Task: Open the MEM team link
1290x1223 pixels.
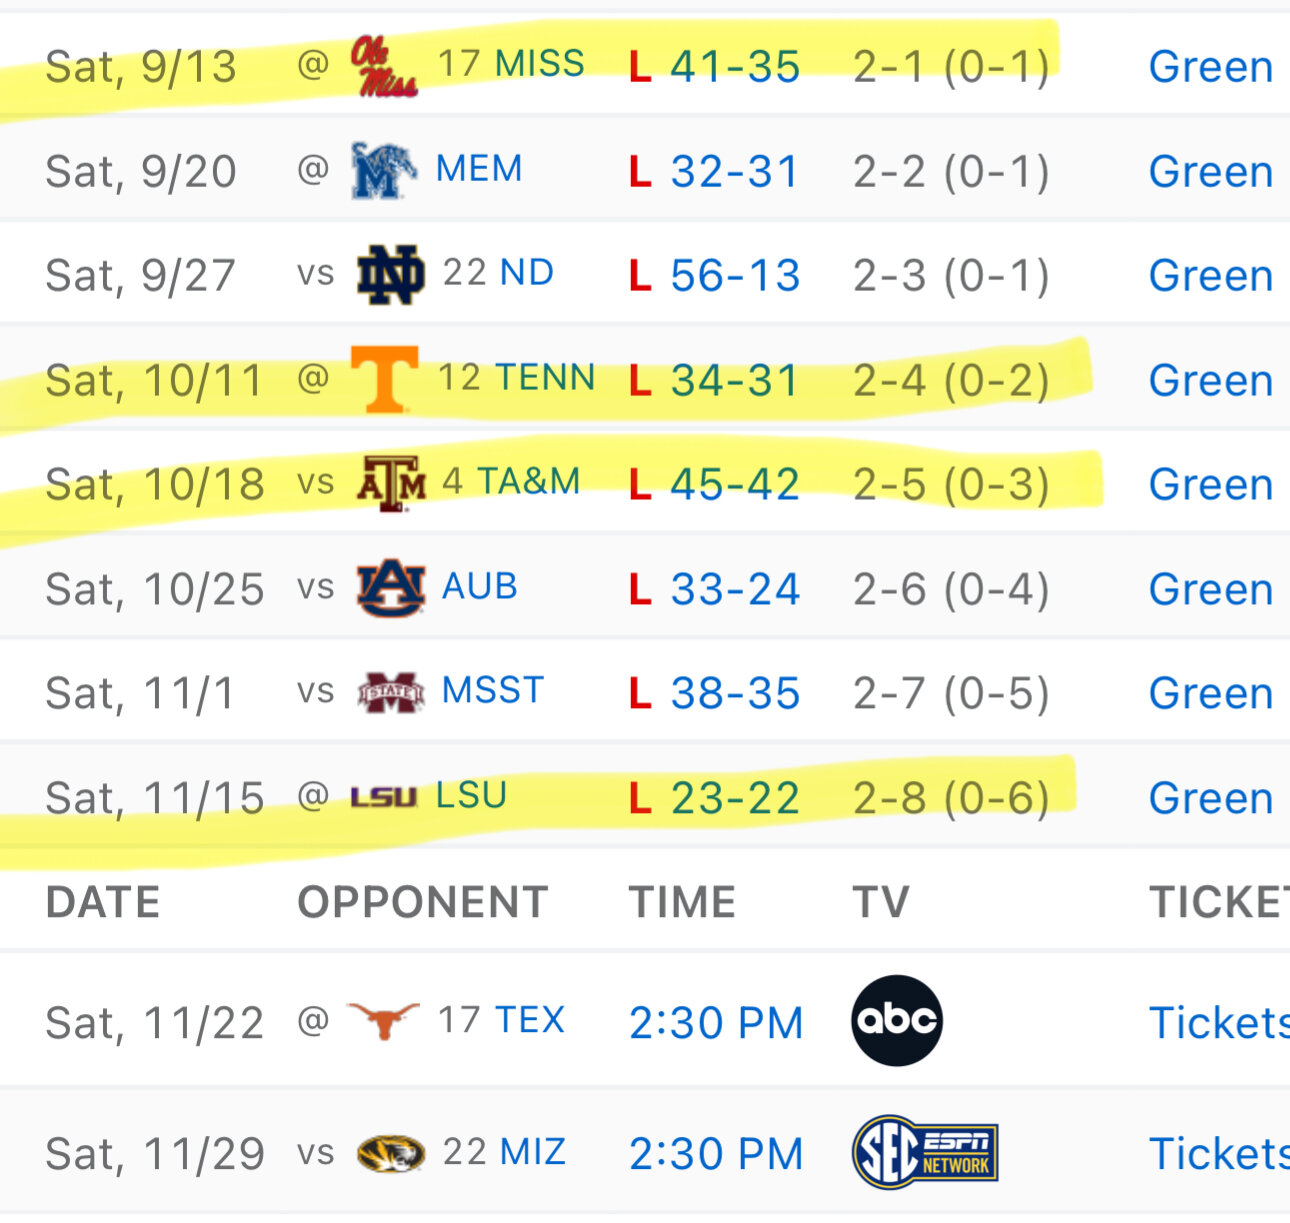Action: pos(479,169)
